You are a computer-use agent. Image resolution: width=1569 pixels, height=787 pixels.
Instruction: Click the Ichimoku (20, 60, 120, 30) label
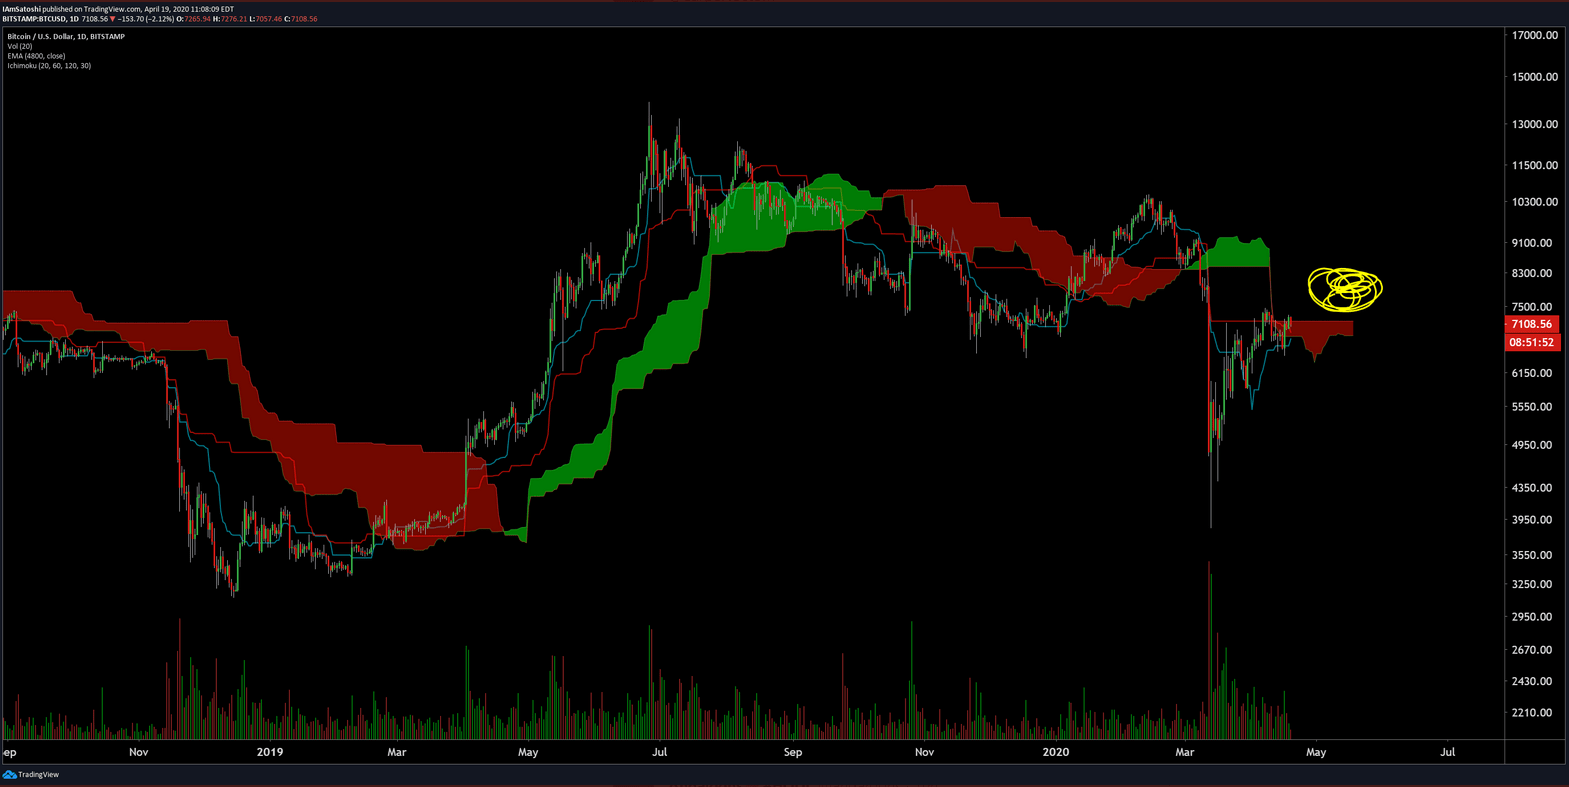49,66
